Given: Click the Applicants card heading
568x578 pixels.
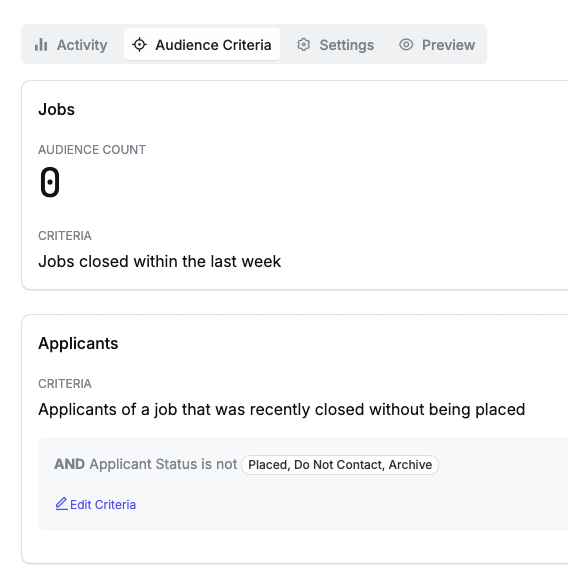Looking at the screenshot, I should pos(78,344).
